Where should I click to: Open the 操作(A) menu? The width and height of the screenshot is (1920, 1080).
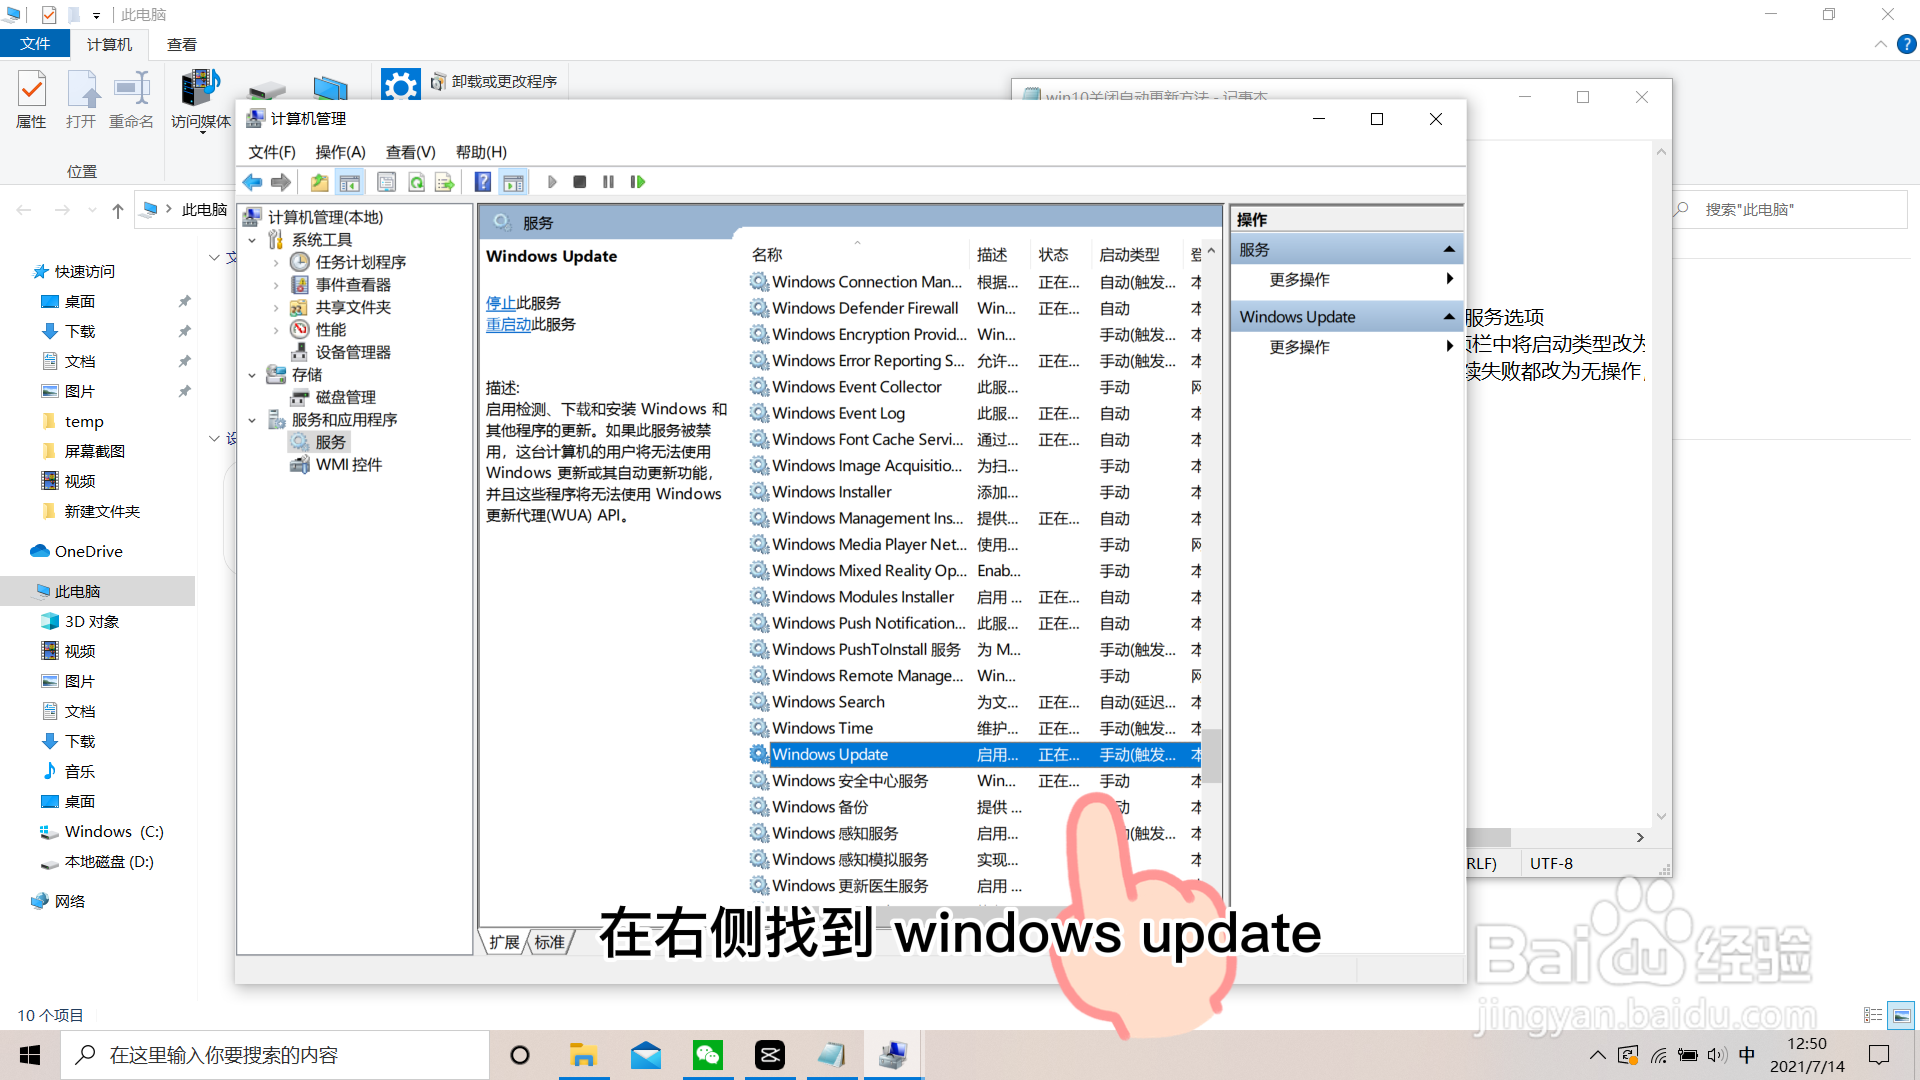click(339, 152)
